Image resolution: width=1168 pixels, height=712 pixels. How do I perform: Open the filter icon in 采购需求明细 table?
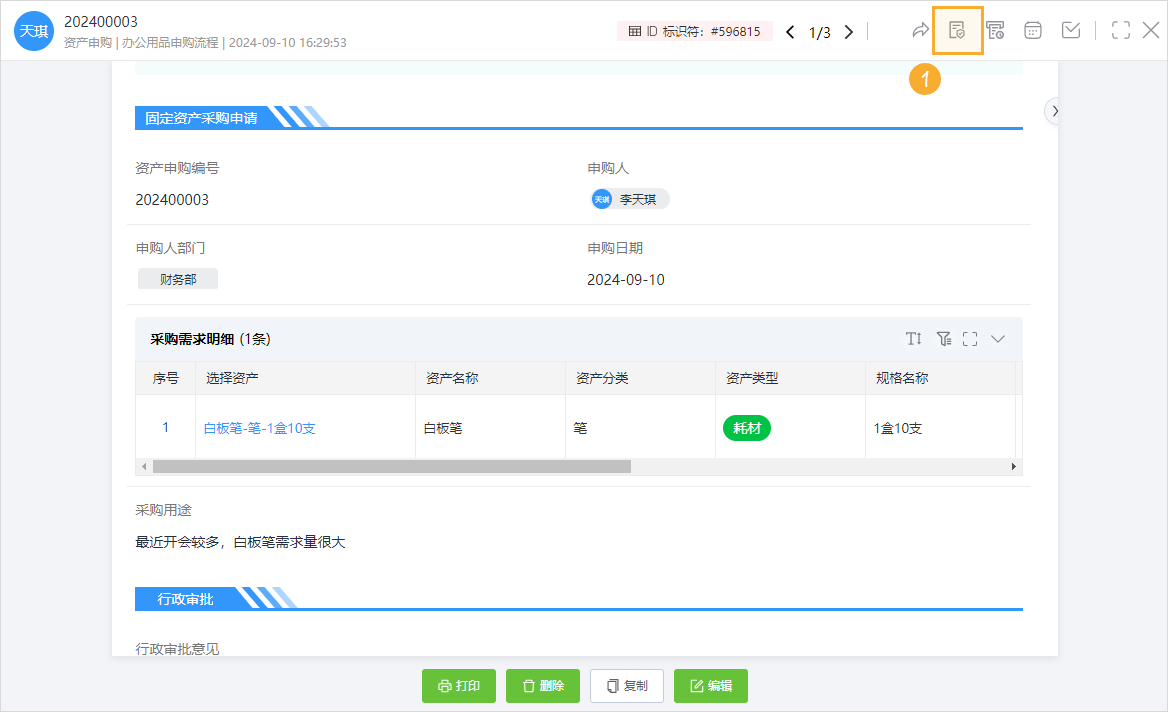(943, 339)
